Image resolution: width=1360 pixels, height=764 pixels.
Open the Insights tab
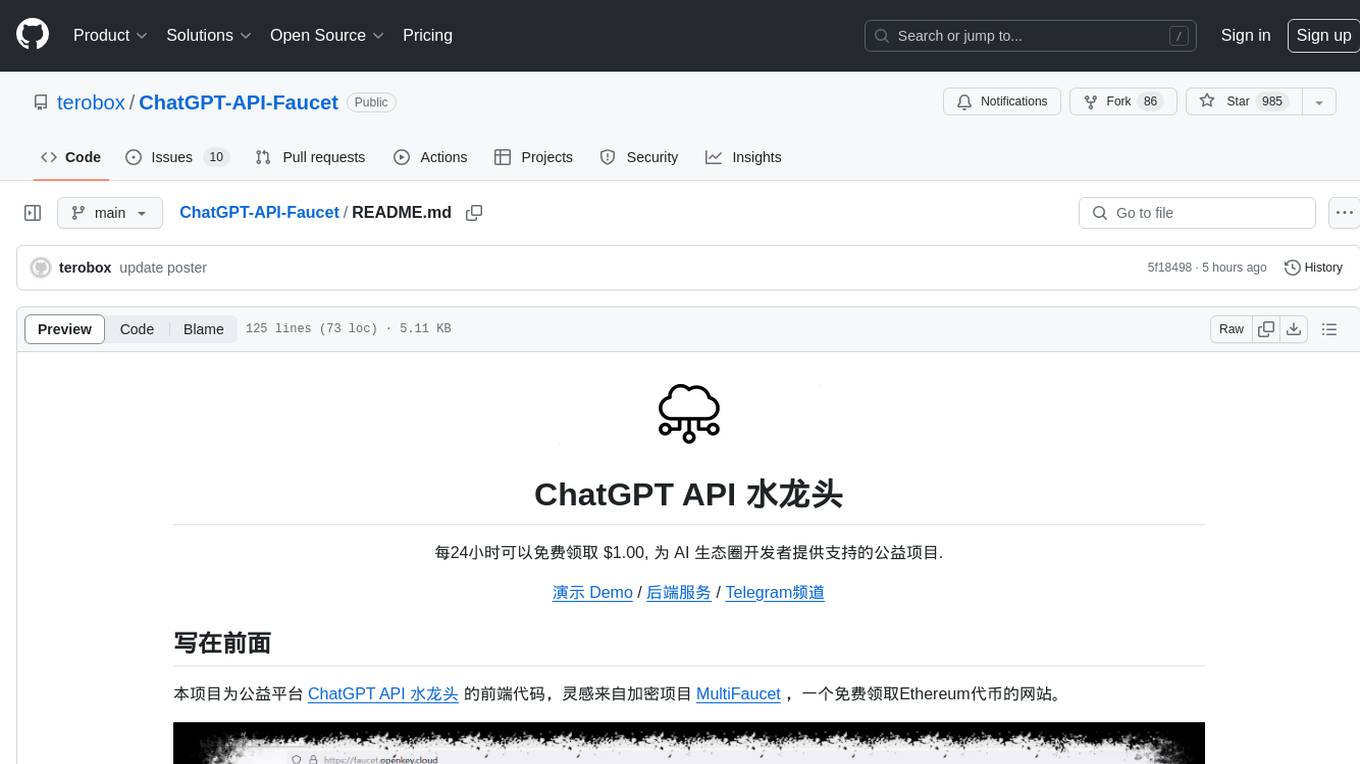point(743,157)
